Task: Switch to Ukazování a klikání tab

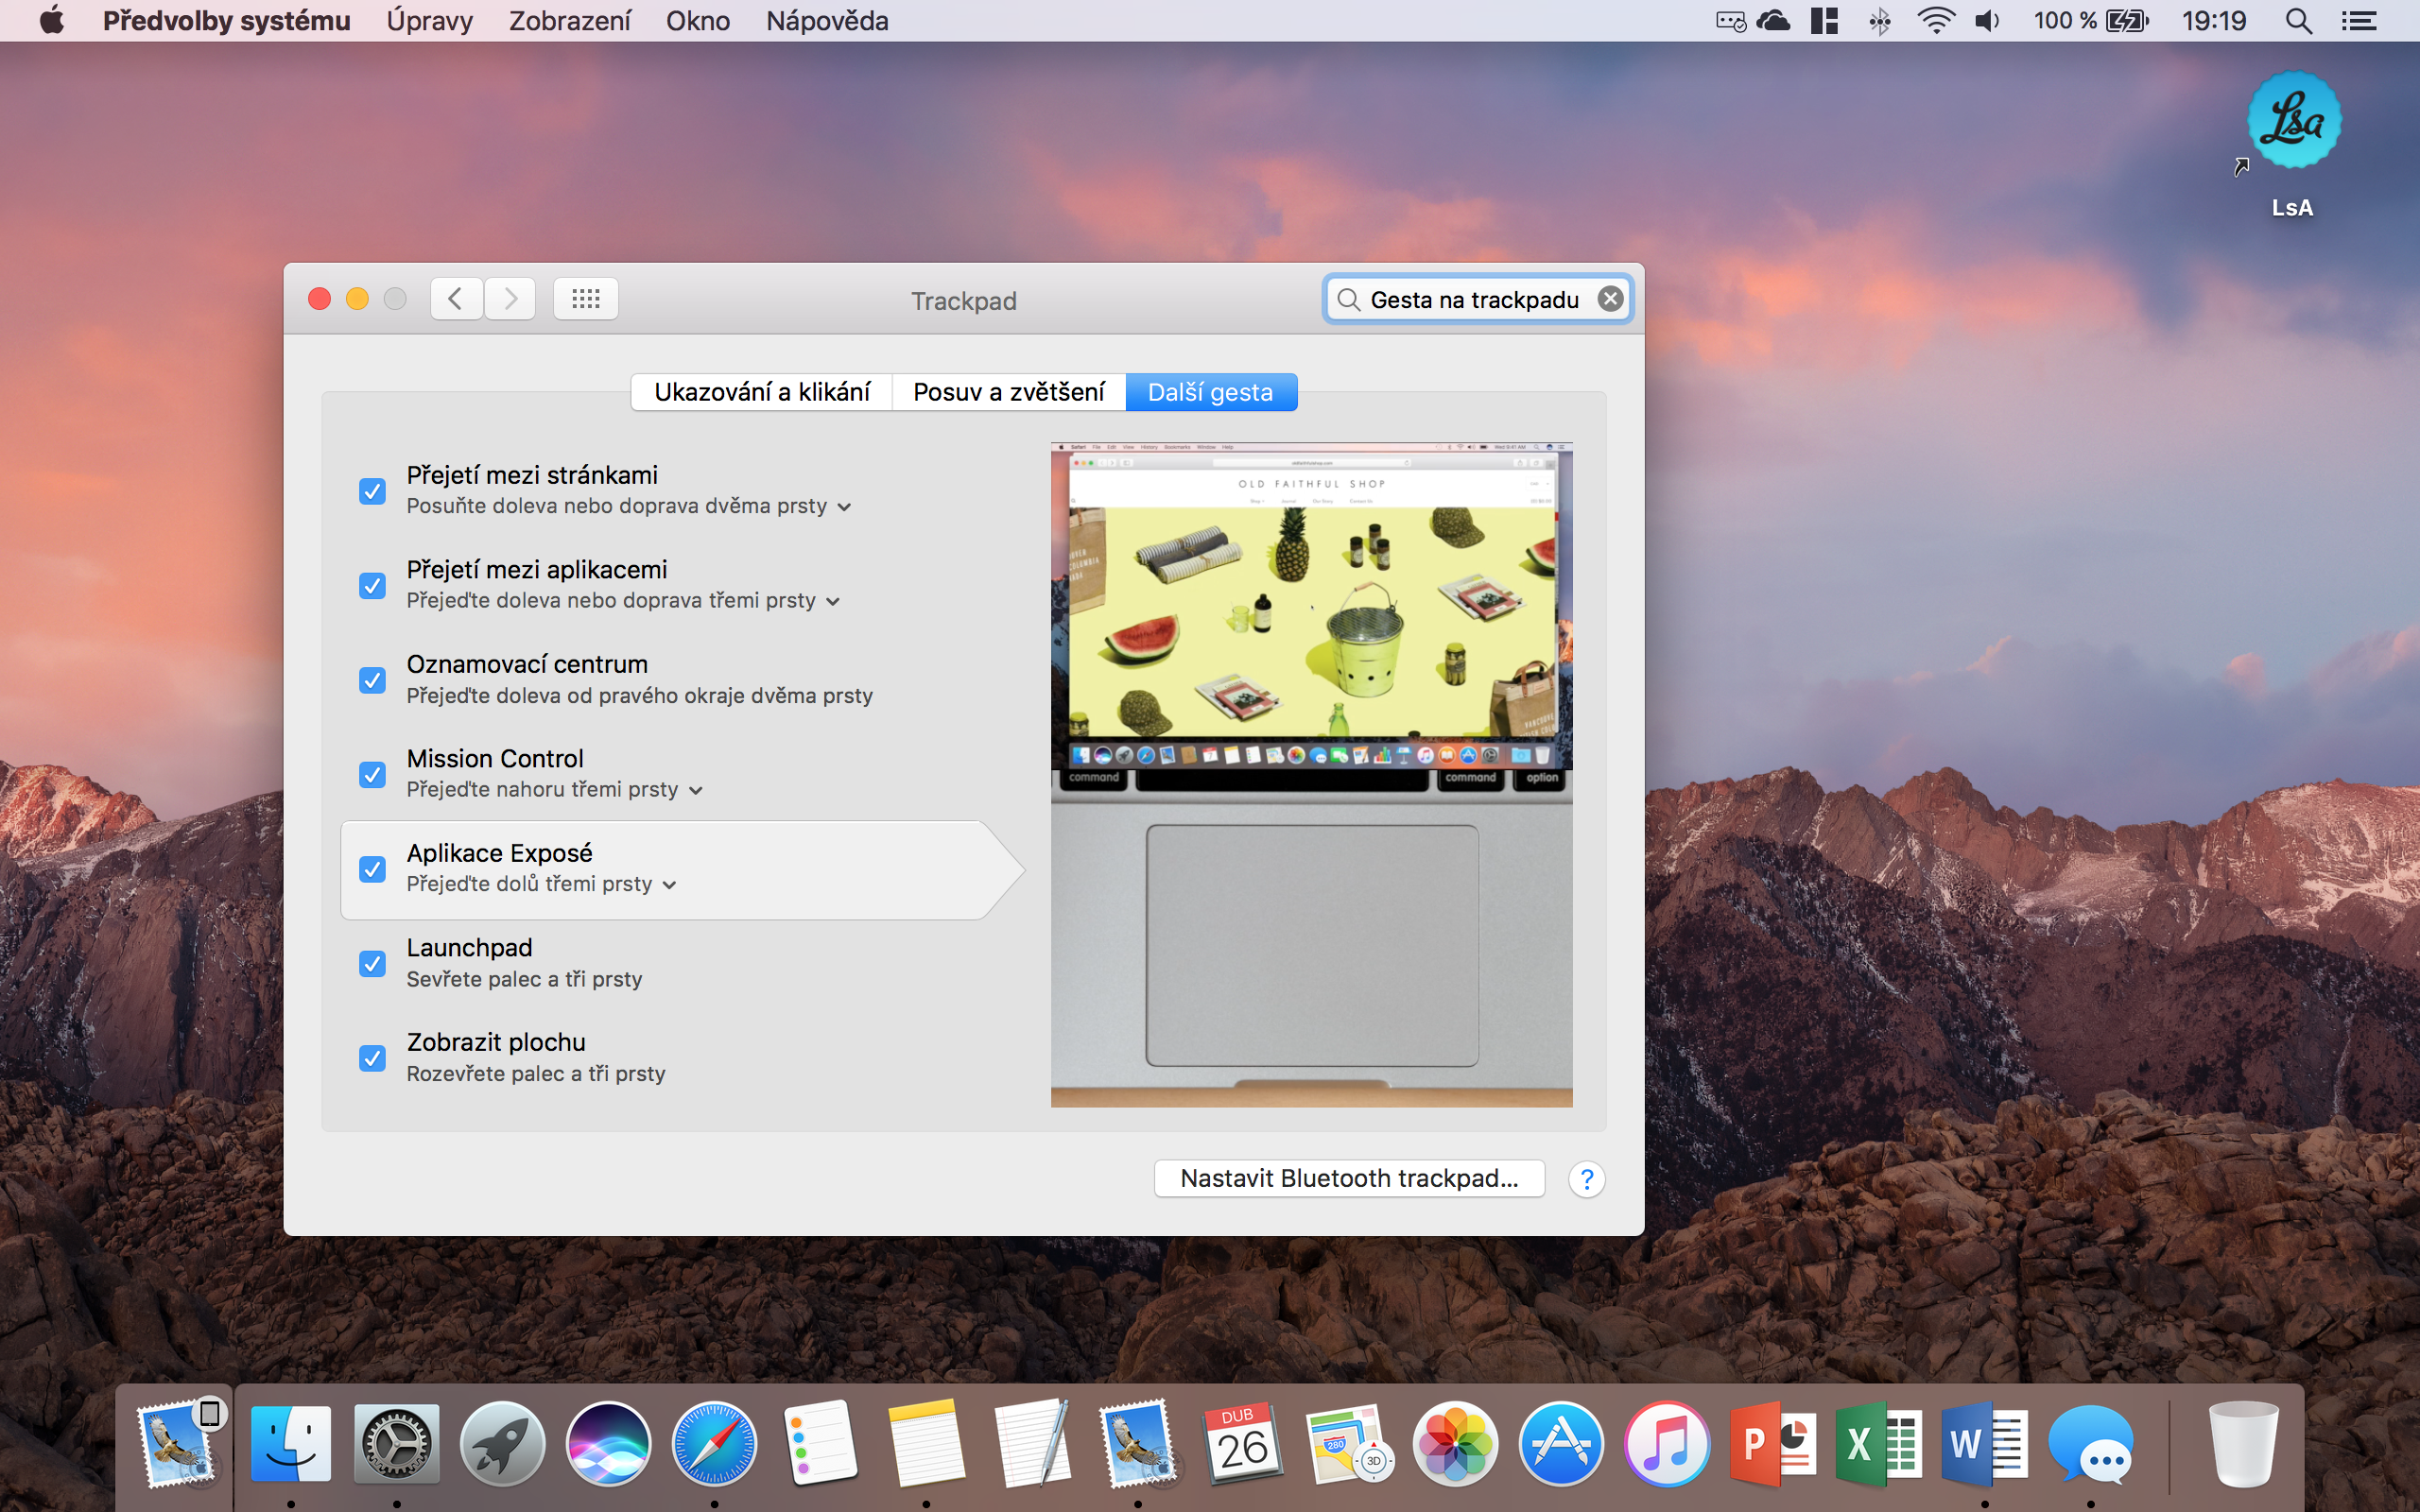Action: tap(762, 392)
